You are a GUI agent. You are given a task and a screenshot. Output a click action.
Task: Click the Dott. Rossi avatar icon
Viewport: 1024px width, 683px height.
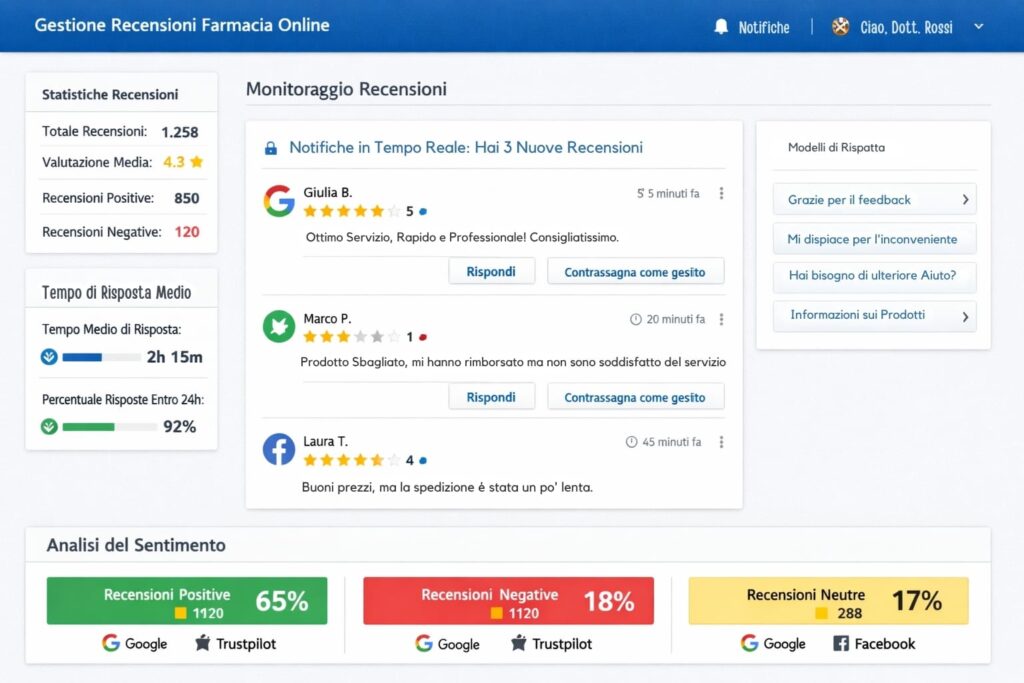tap(840, 27)
